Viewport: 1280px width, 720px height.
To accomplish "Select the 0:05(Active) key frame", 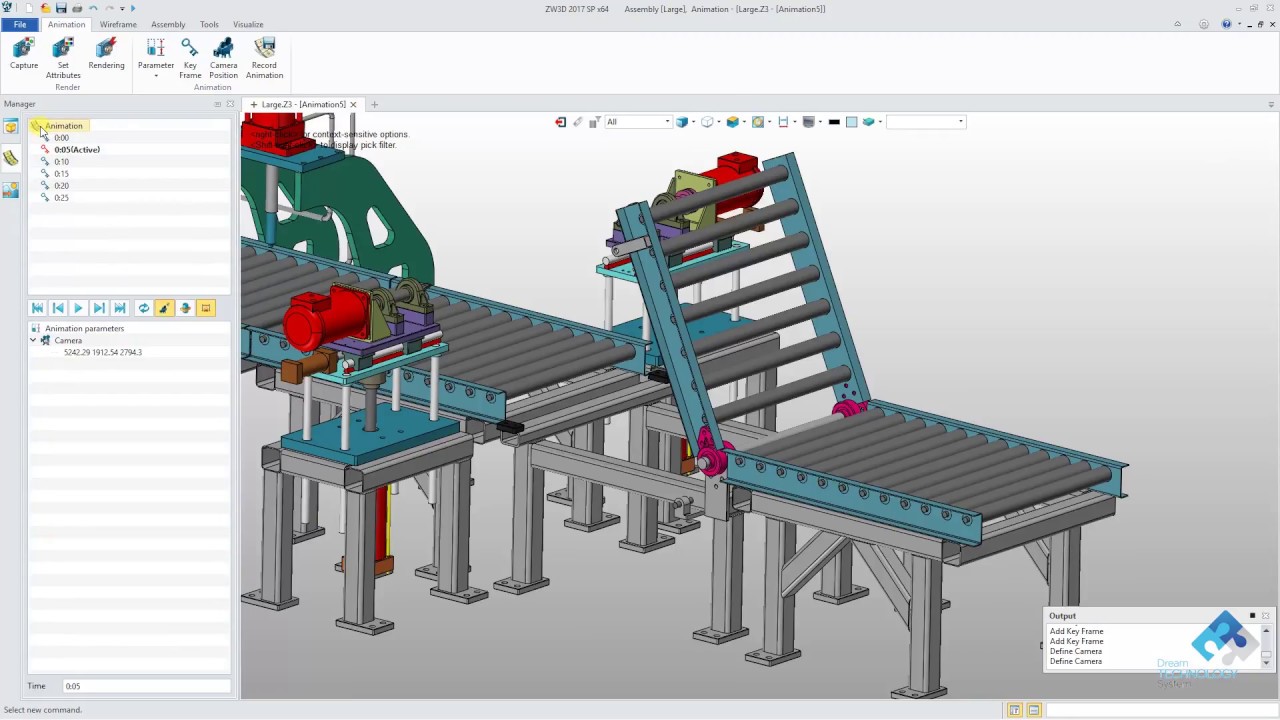I will point(76,149).
